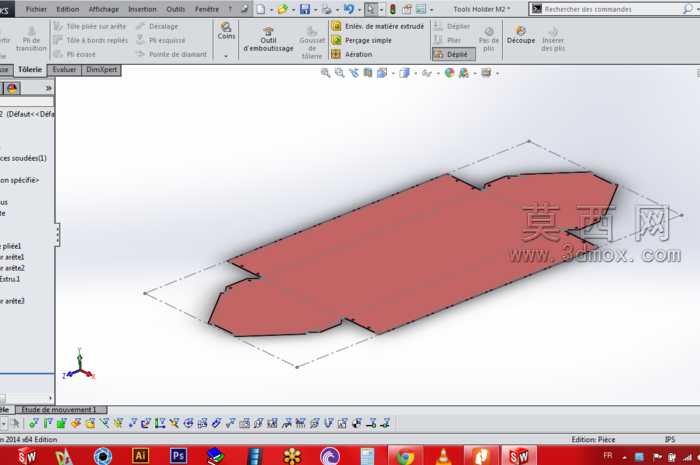Open dropdown arrow next to New icon
This screenshot has height=465, width=700.
[x=271, y=9]
